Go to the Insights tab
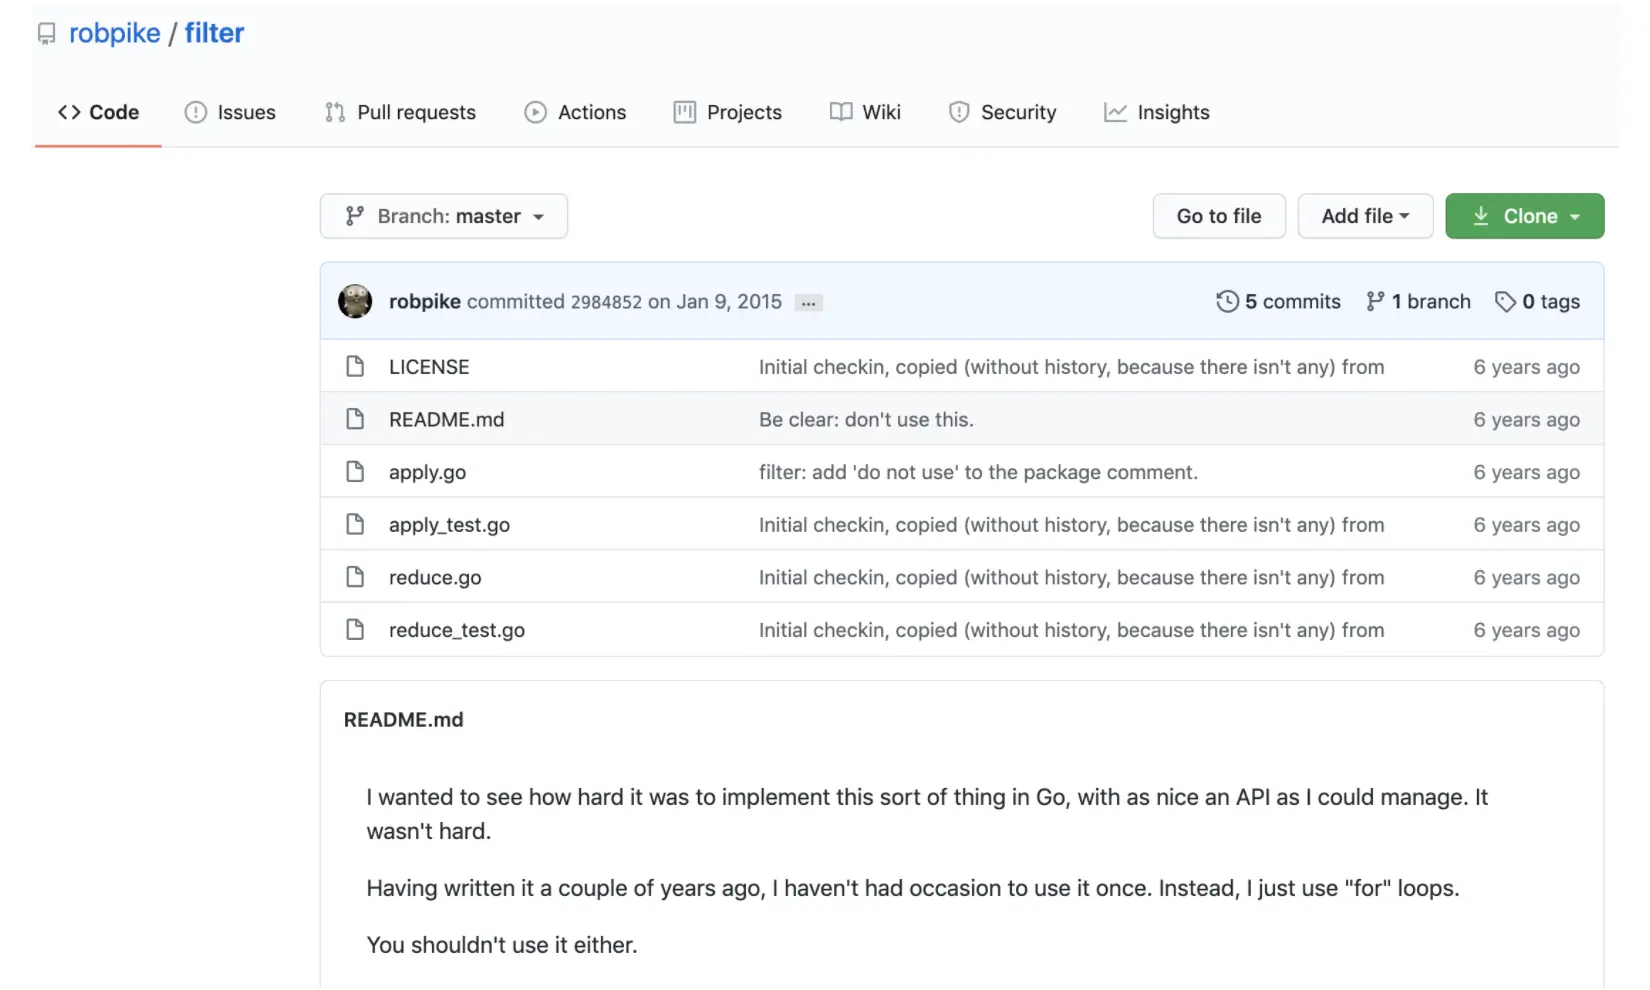Image resolution: width=1650 pixels, height=990 pixels. click(x=1157, y=112)
